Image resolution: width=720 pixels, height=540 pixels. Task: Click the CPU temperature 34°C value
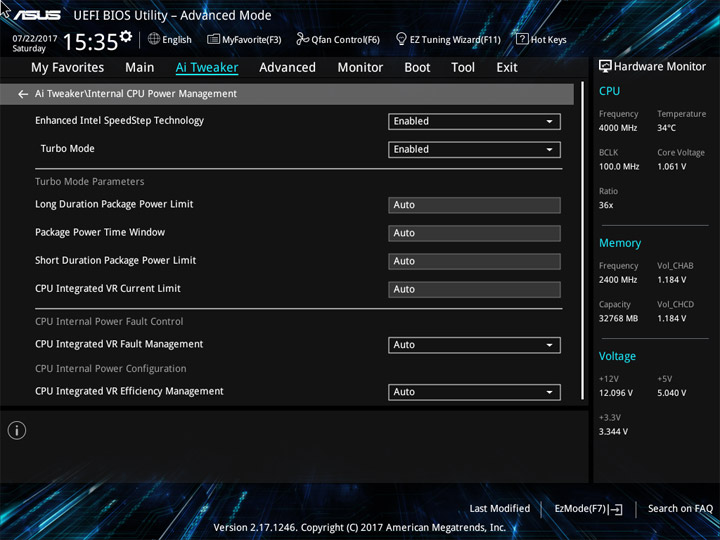click(666, 128)
